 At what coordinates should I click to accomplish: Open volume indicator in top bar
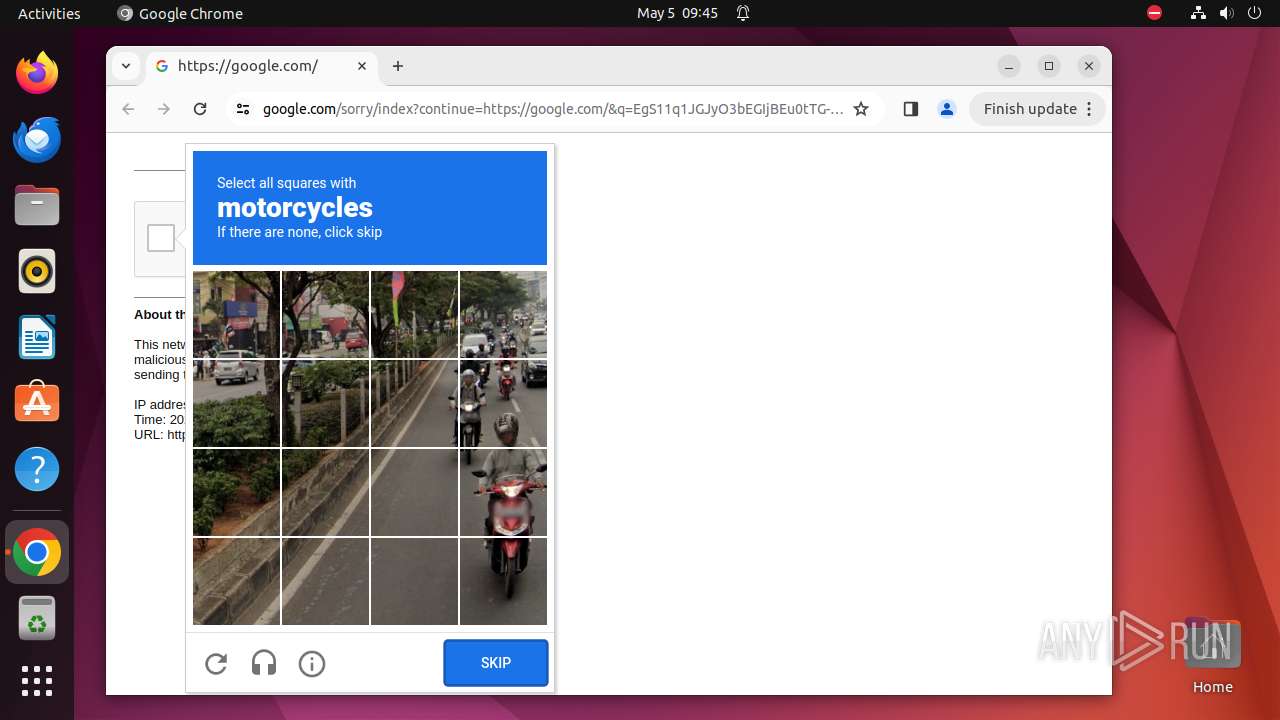coord(1227,13)
